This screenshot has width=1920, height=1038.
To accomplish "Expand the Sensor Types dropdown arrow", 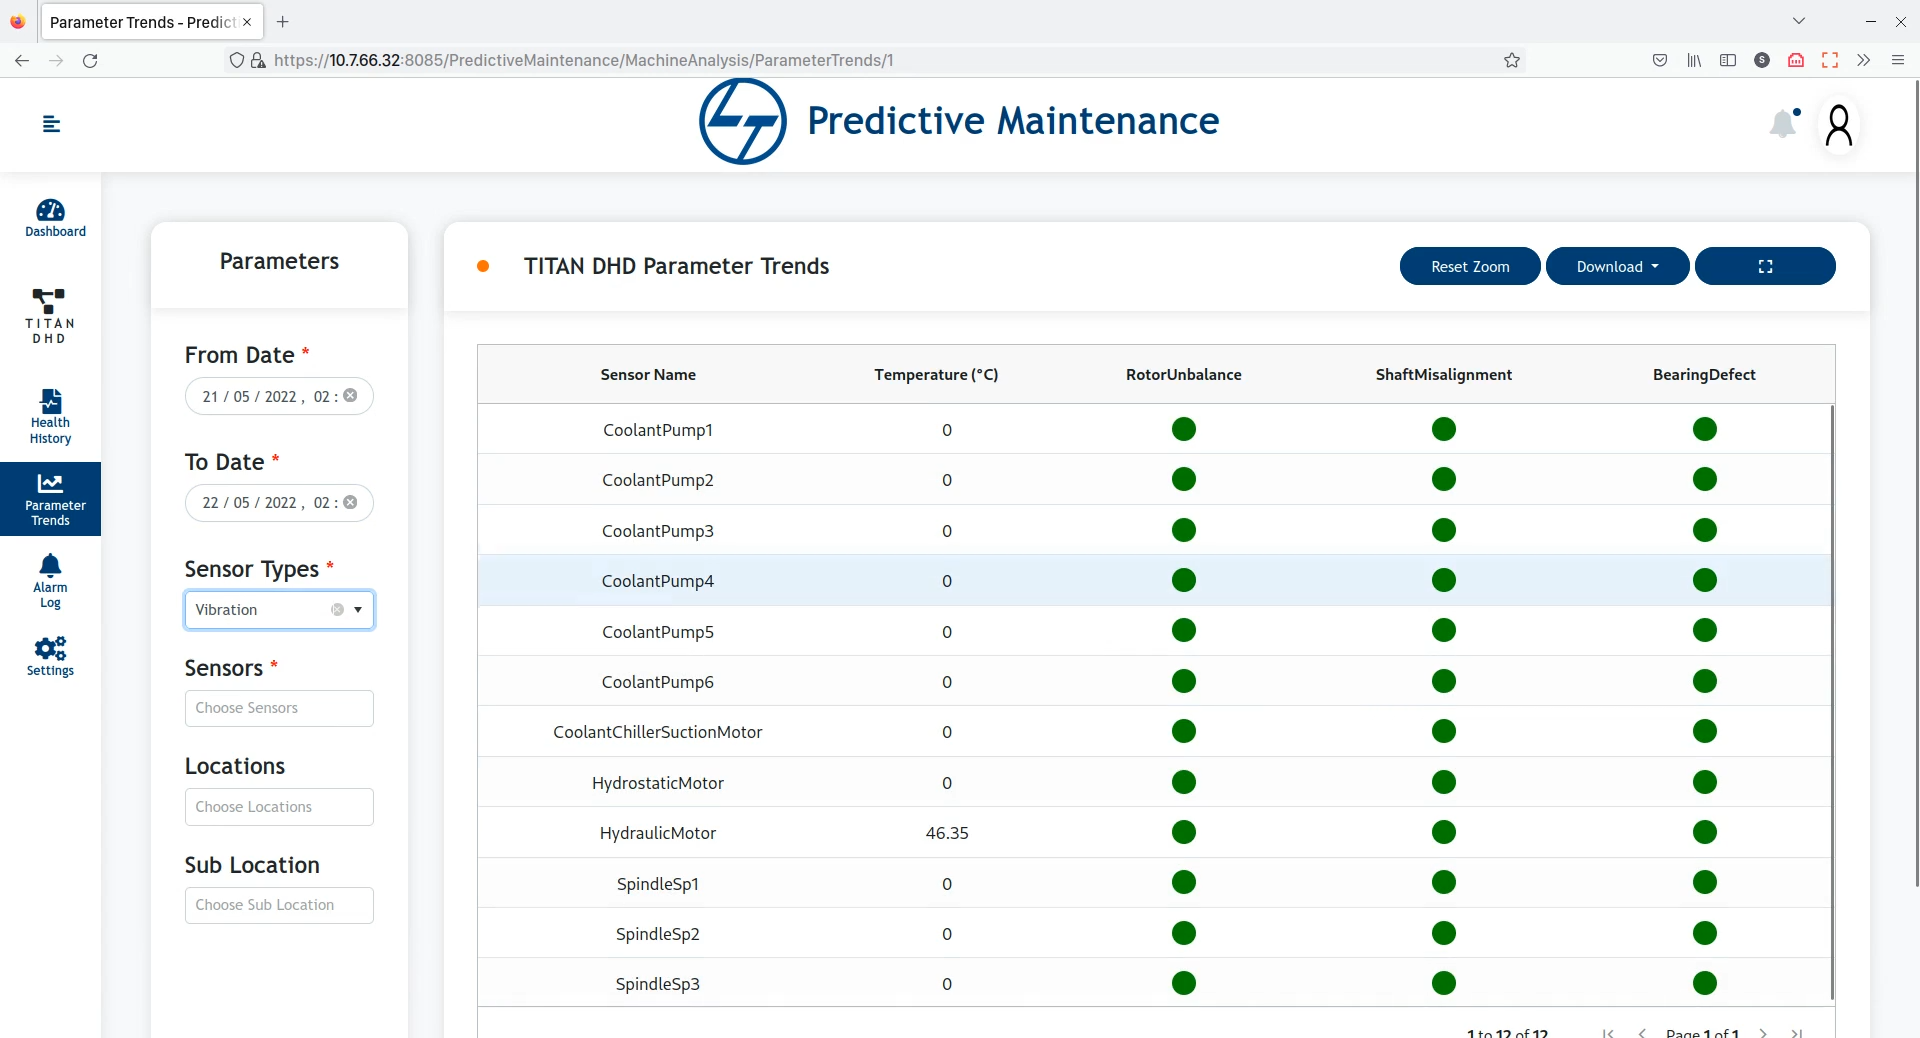I will tap(358, 610).
